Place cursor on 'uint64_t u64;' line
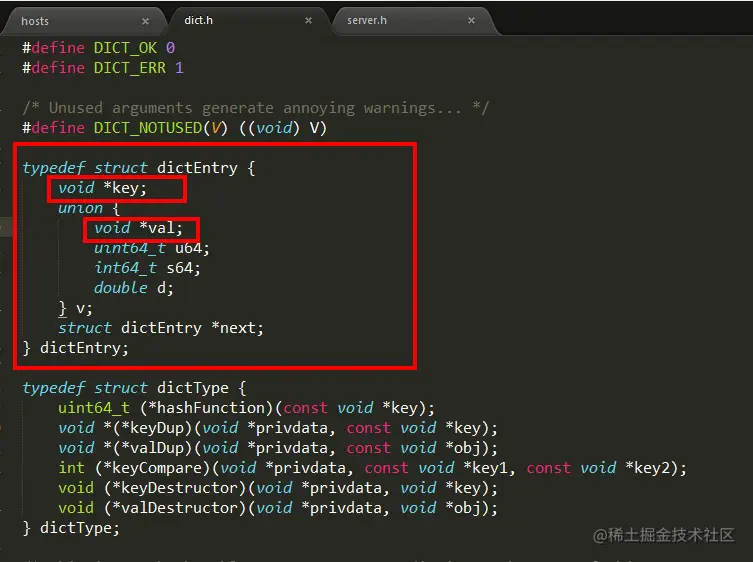This screenshot has width=753, height=562. click(152, 248)
